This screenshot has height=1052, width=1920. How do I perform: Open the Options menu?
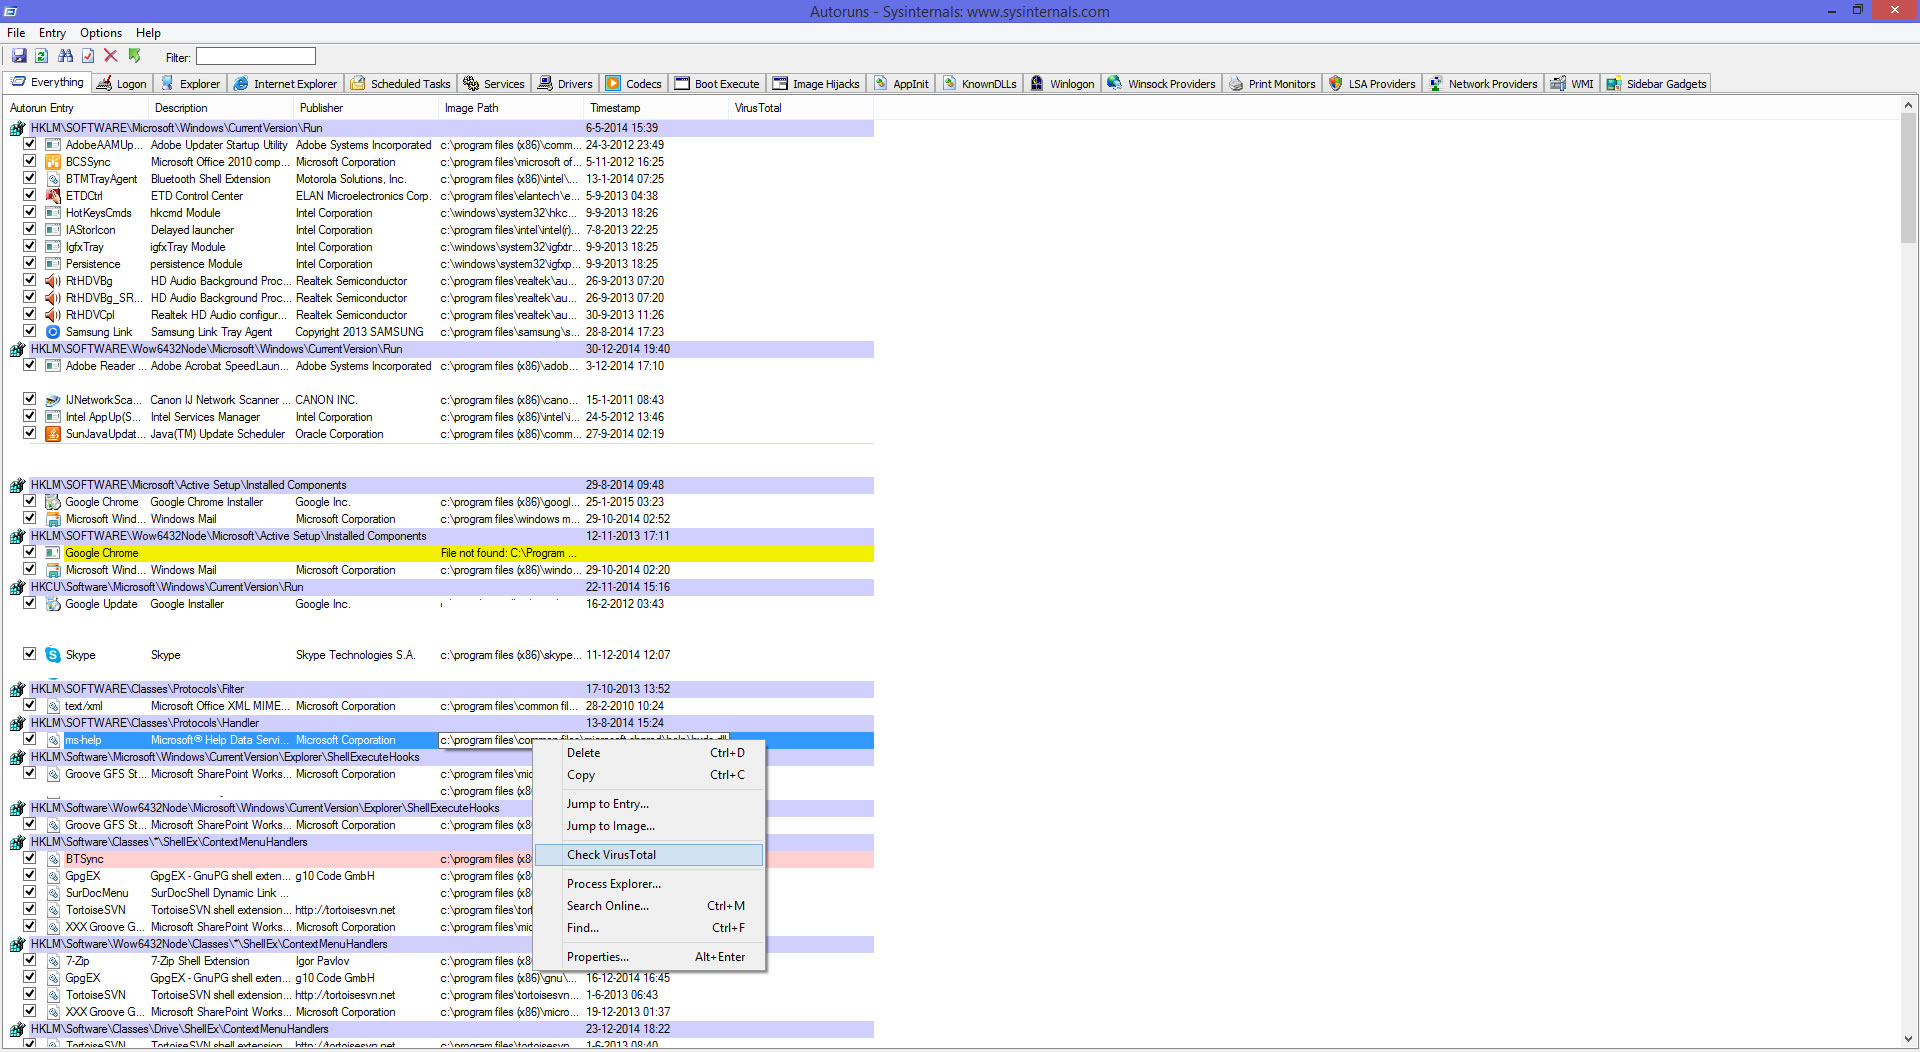click(100, 32)
